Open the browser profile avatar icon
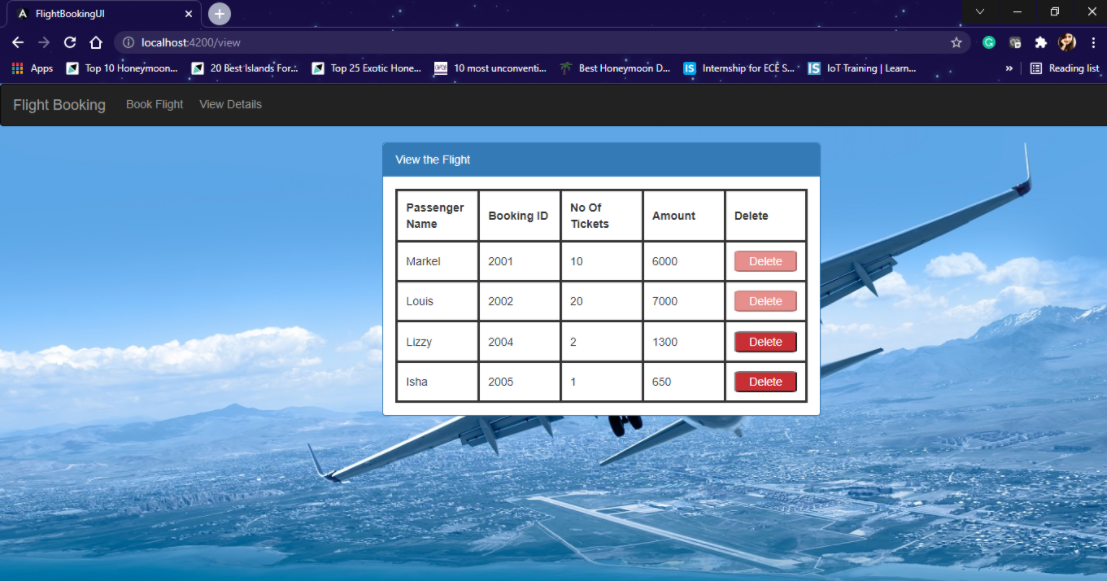The image size is (1107, 581). (x=1066, y=43)
